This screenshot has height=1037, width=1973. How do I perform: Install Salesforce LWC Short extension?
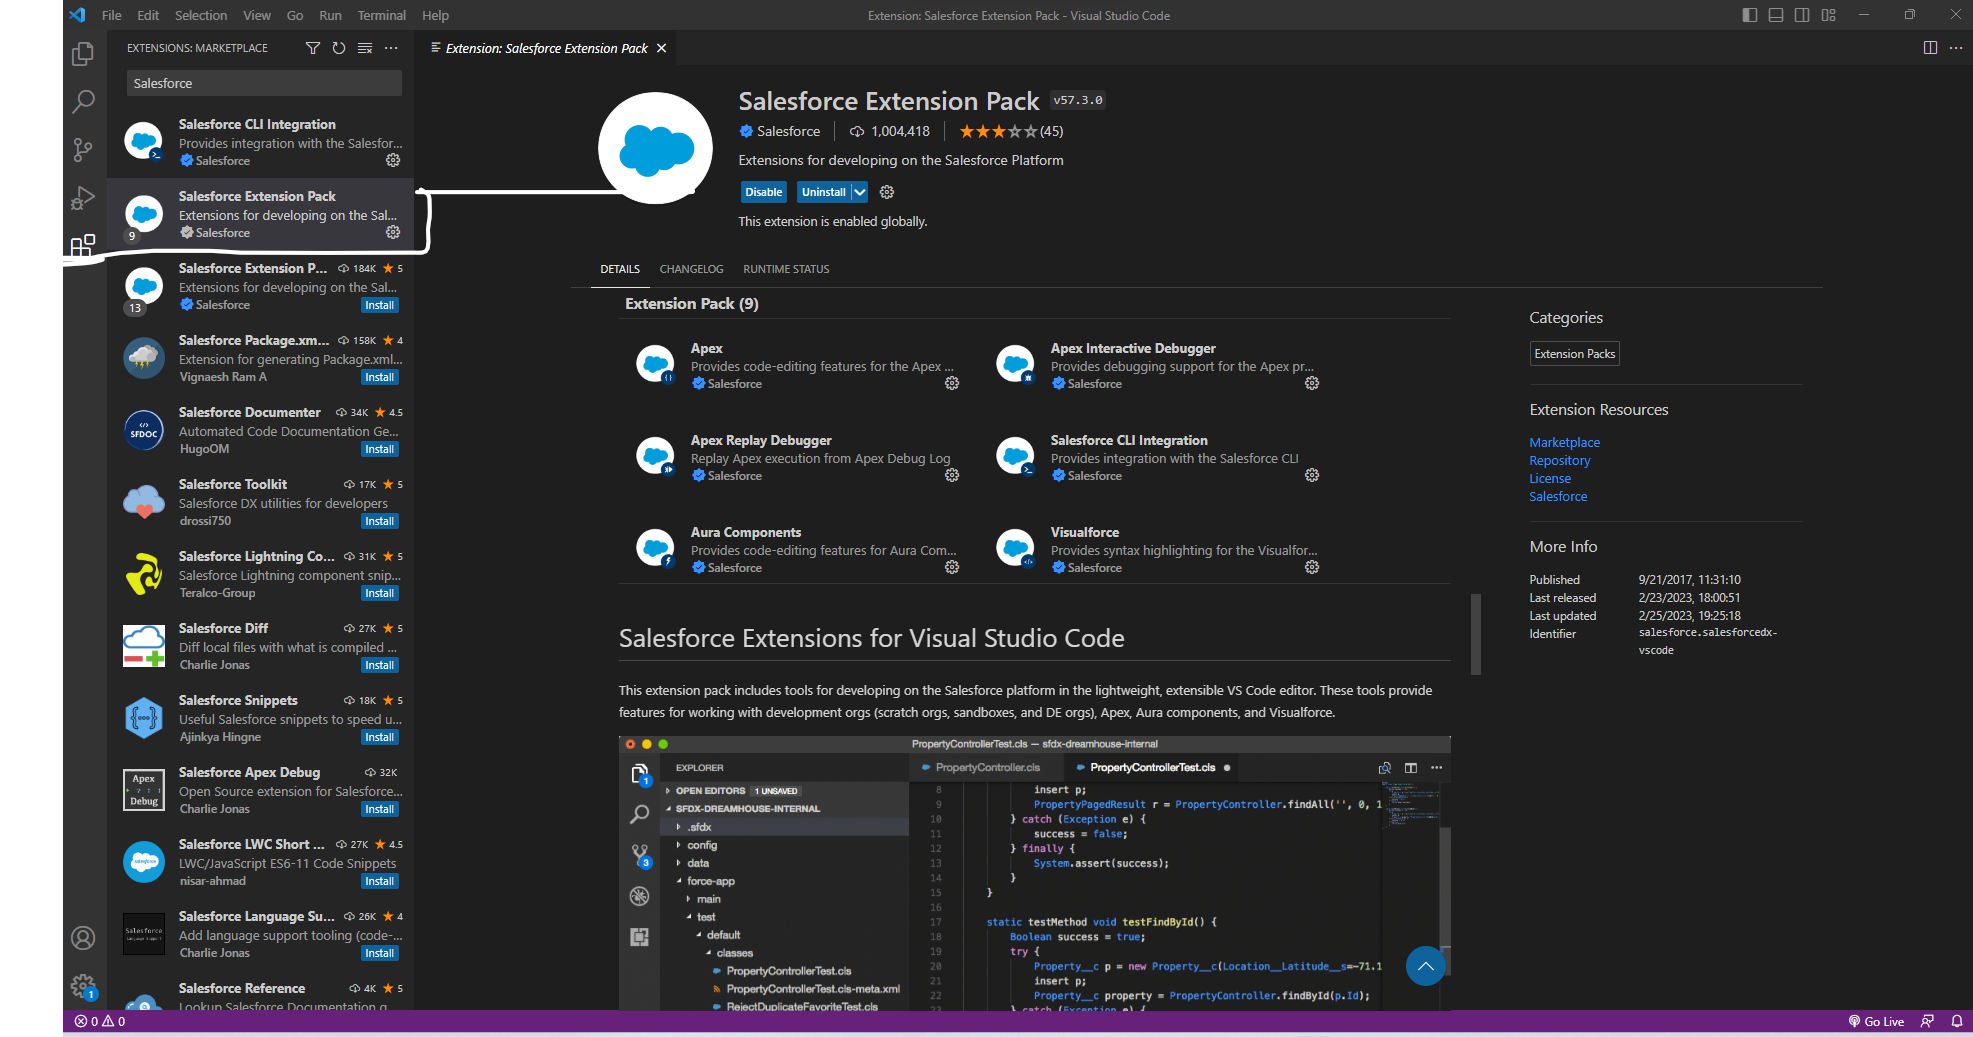pos(380,881)
